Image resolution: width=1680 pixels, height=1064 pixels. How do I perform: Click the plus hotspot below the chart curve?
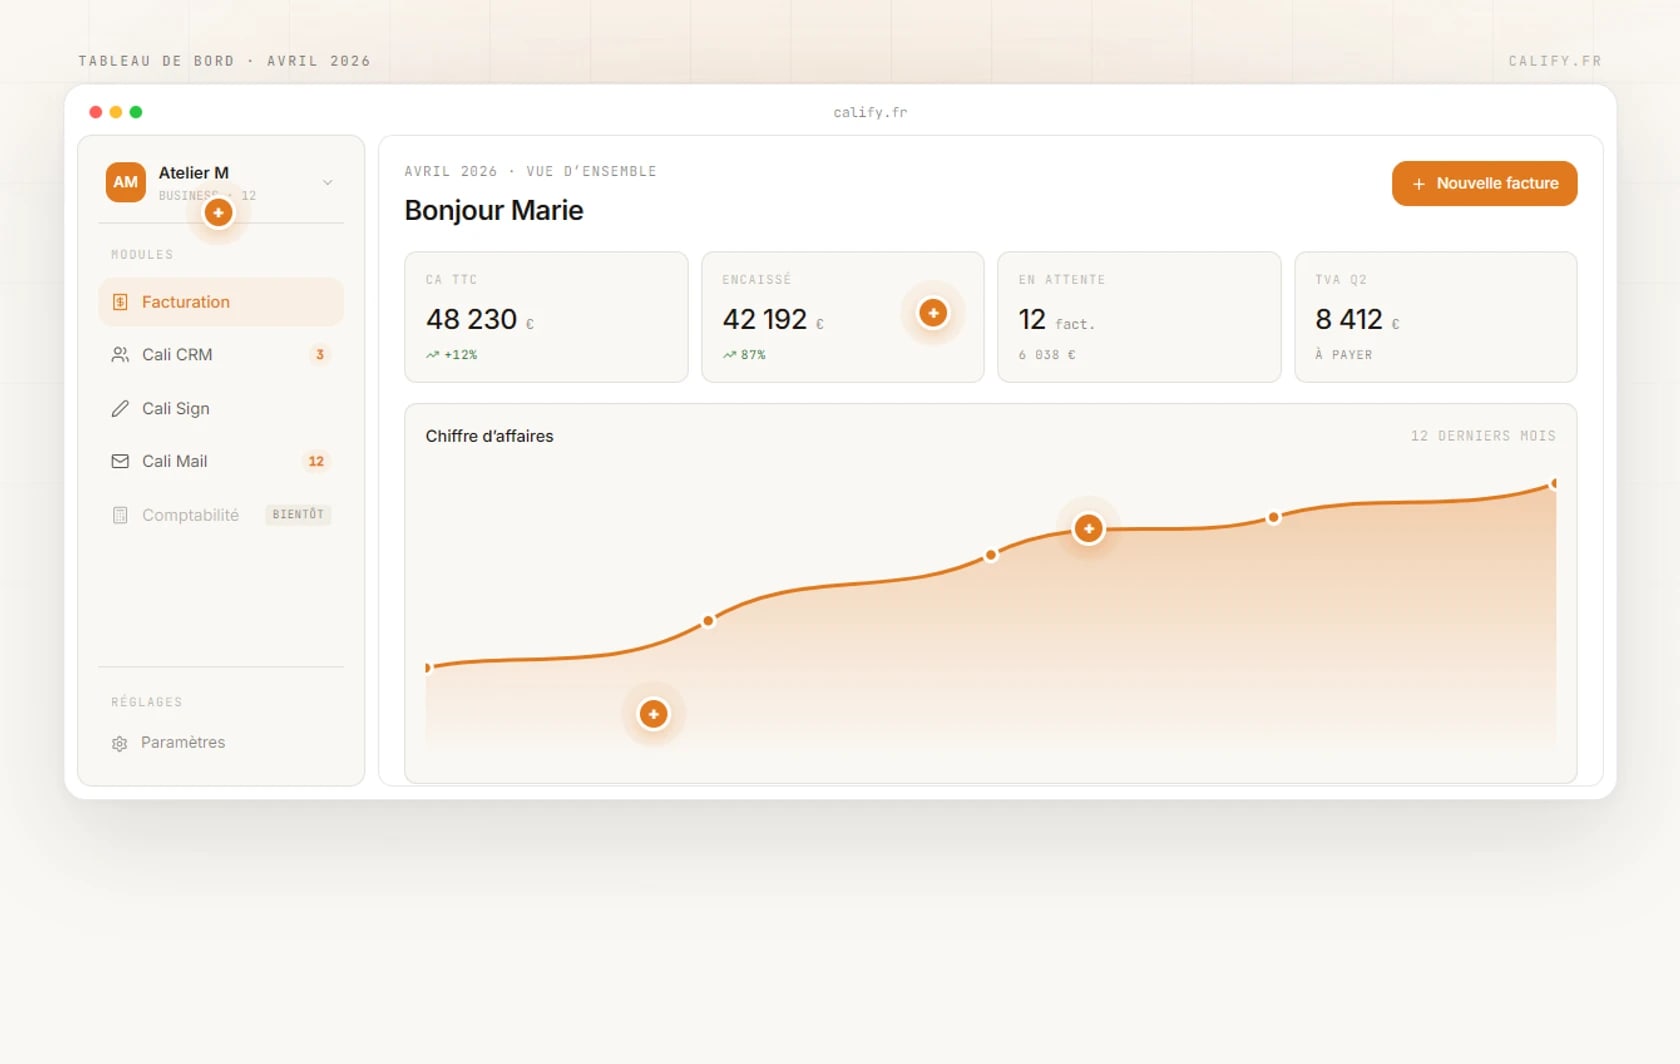653,714
